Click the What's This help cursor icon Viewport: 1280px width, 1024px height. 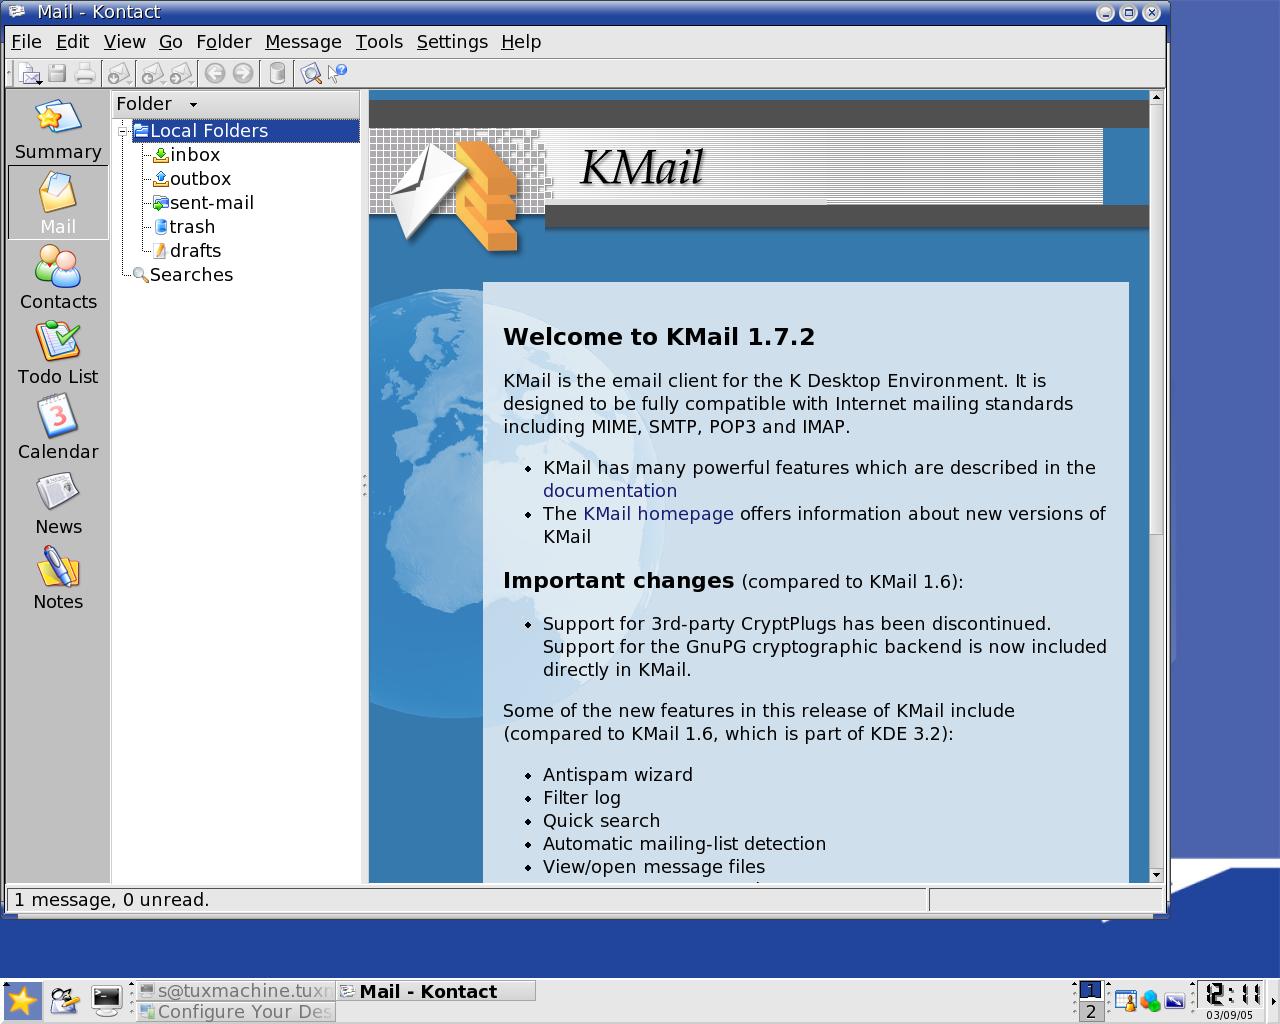pos(337,73)
